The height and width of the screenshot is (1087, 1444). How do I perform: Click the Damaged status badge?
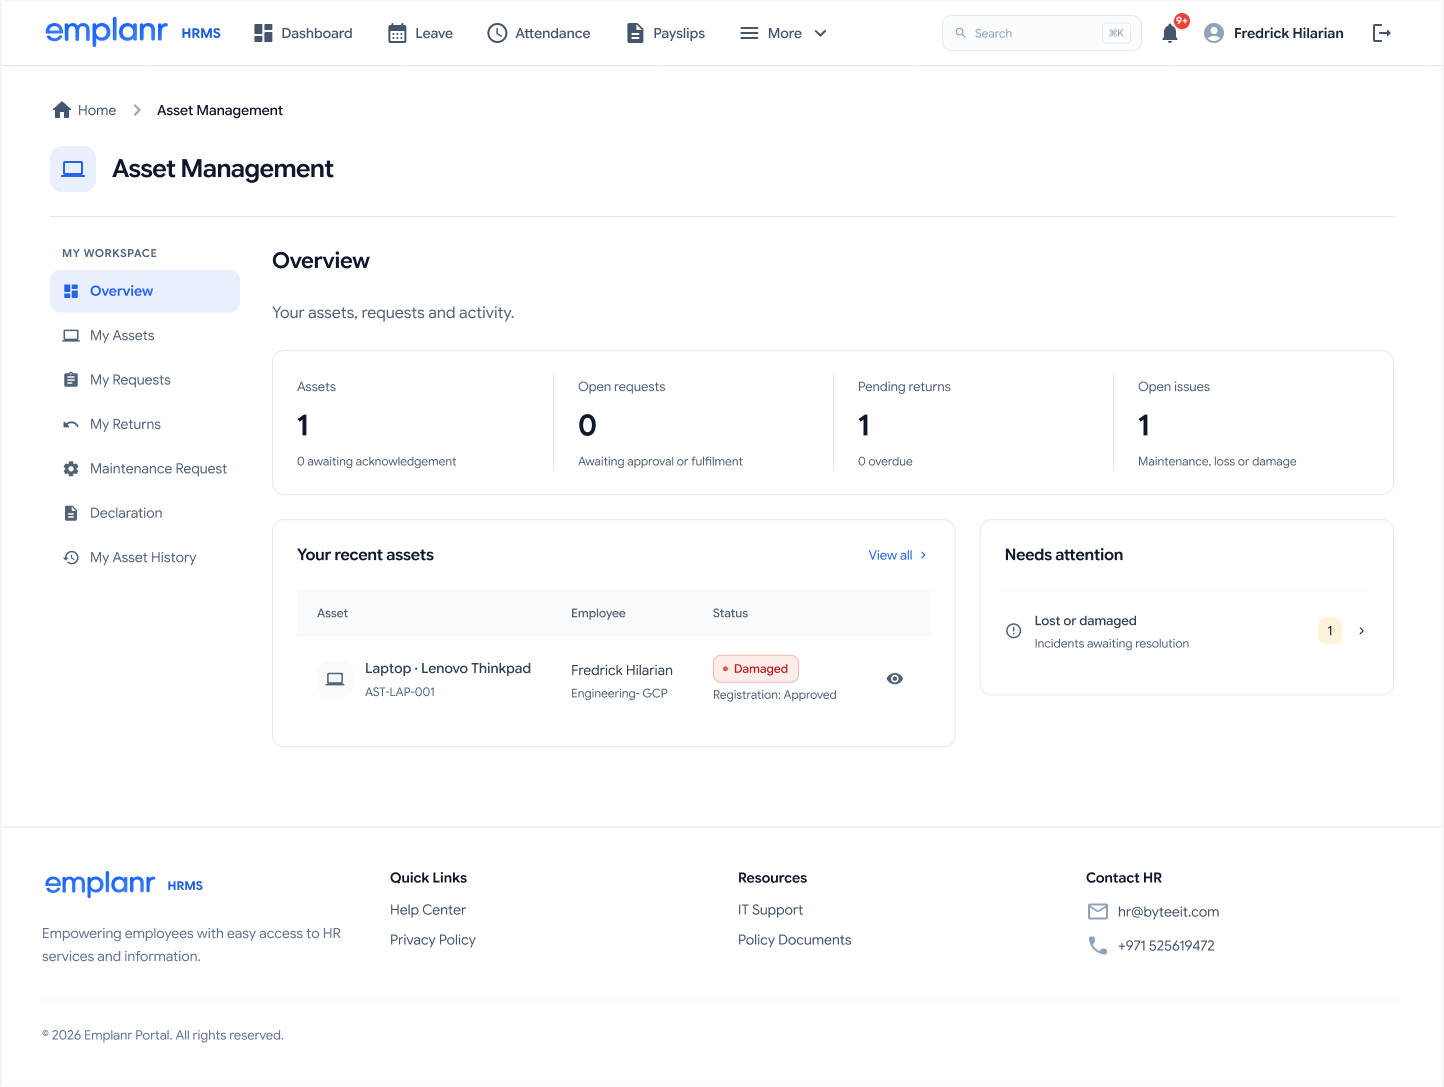click(x=756, y=669)
